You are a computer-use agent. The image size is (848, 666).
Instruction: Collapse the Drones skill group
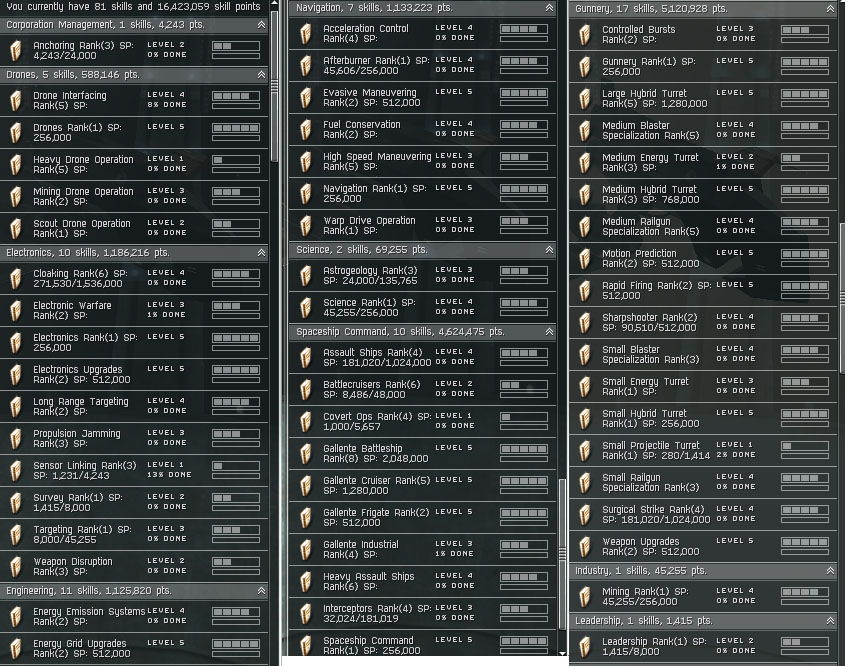261,75
